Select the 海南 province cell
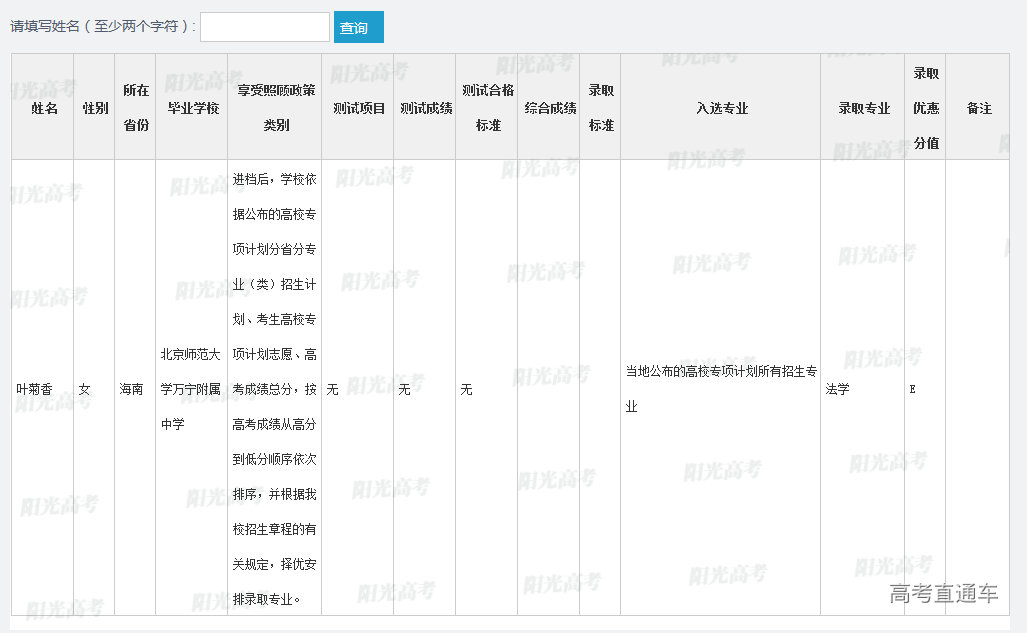Image resolution: width=1027 pixels, height=633 pixels. 131,389
